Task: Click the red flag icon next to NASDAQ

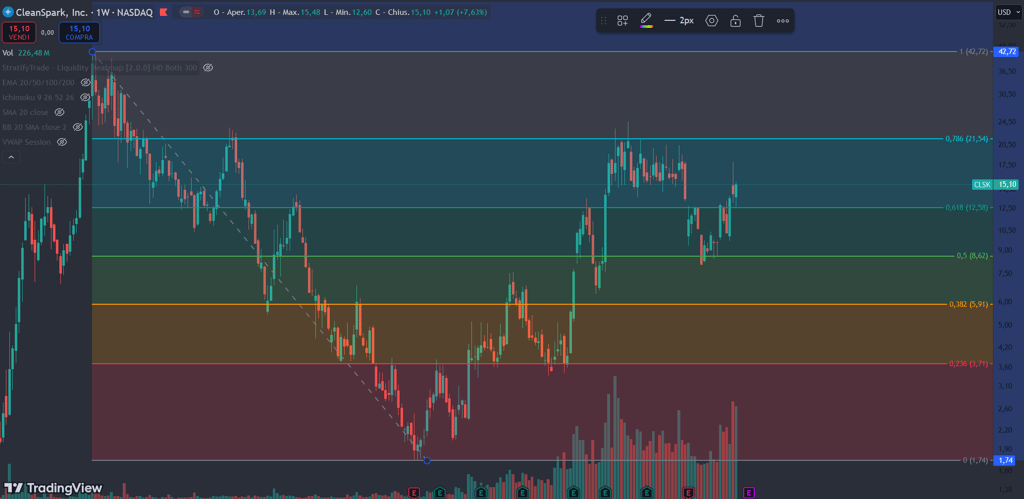Action: (x=163, y=12)
